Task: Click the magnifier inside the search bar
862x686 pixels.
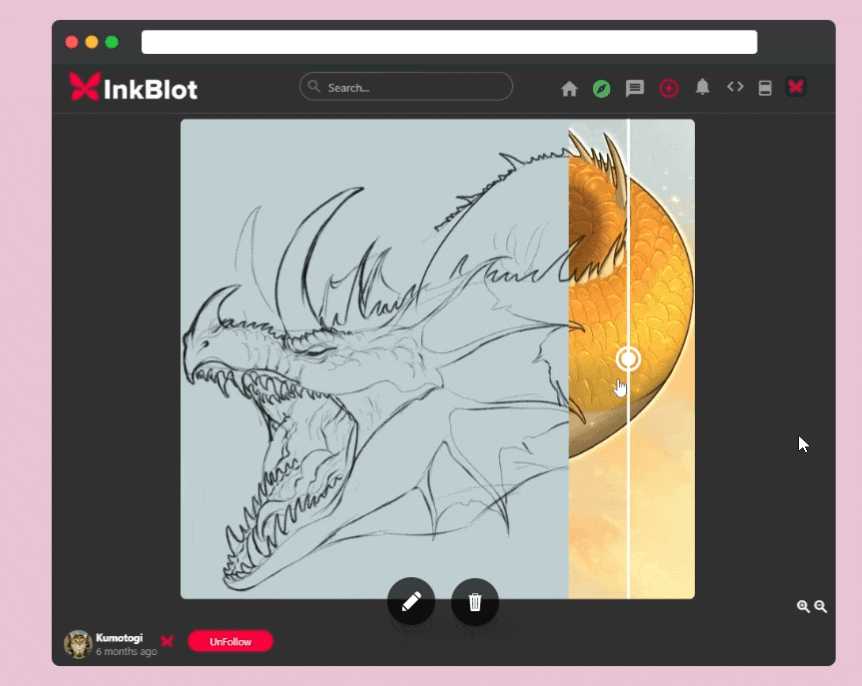Action: (312, 87)
